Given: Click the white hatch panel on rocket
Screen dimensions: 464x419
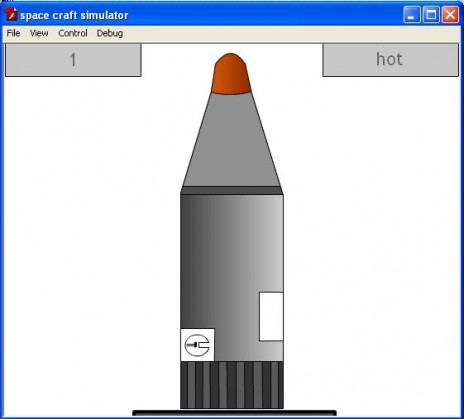Looking at the screenshot, I should tap(271, 317).
